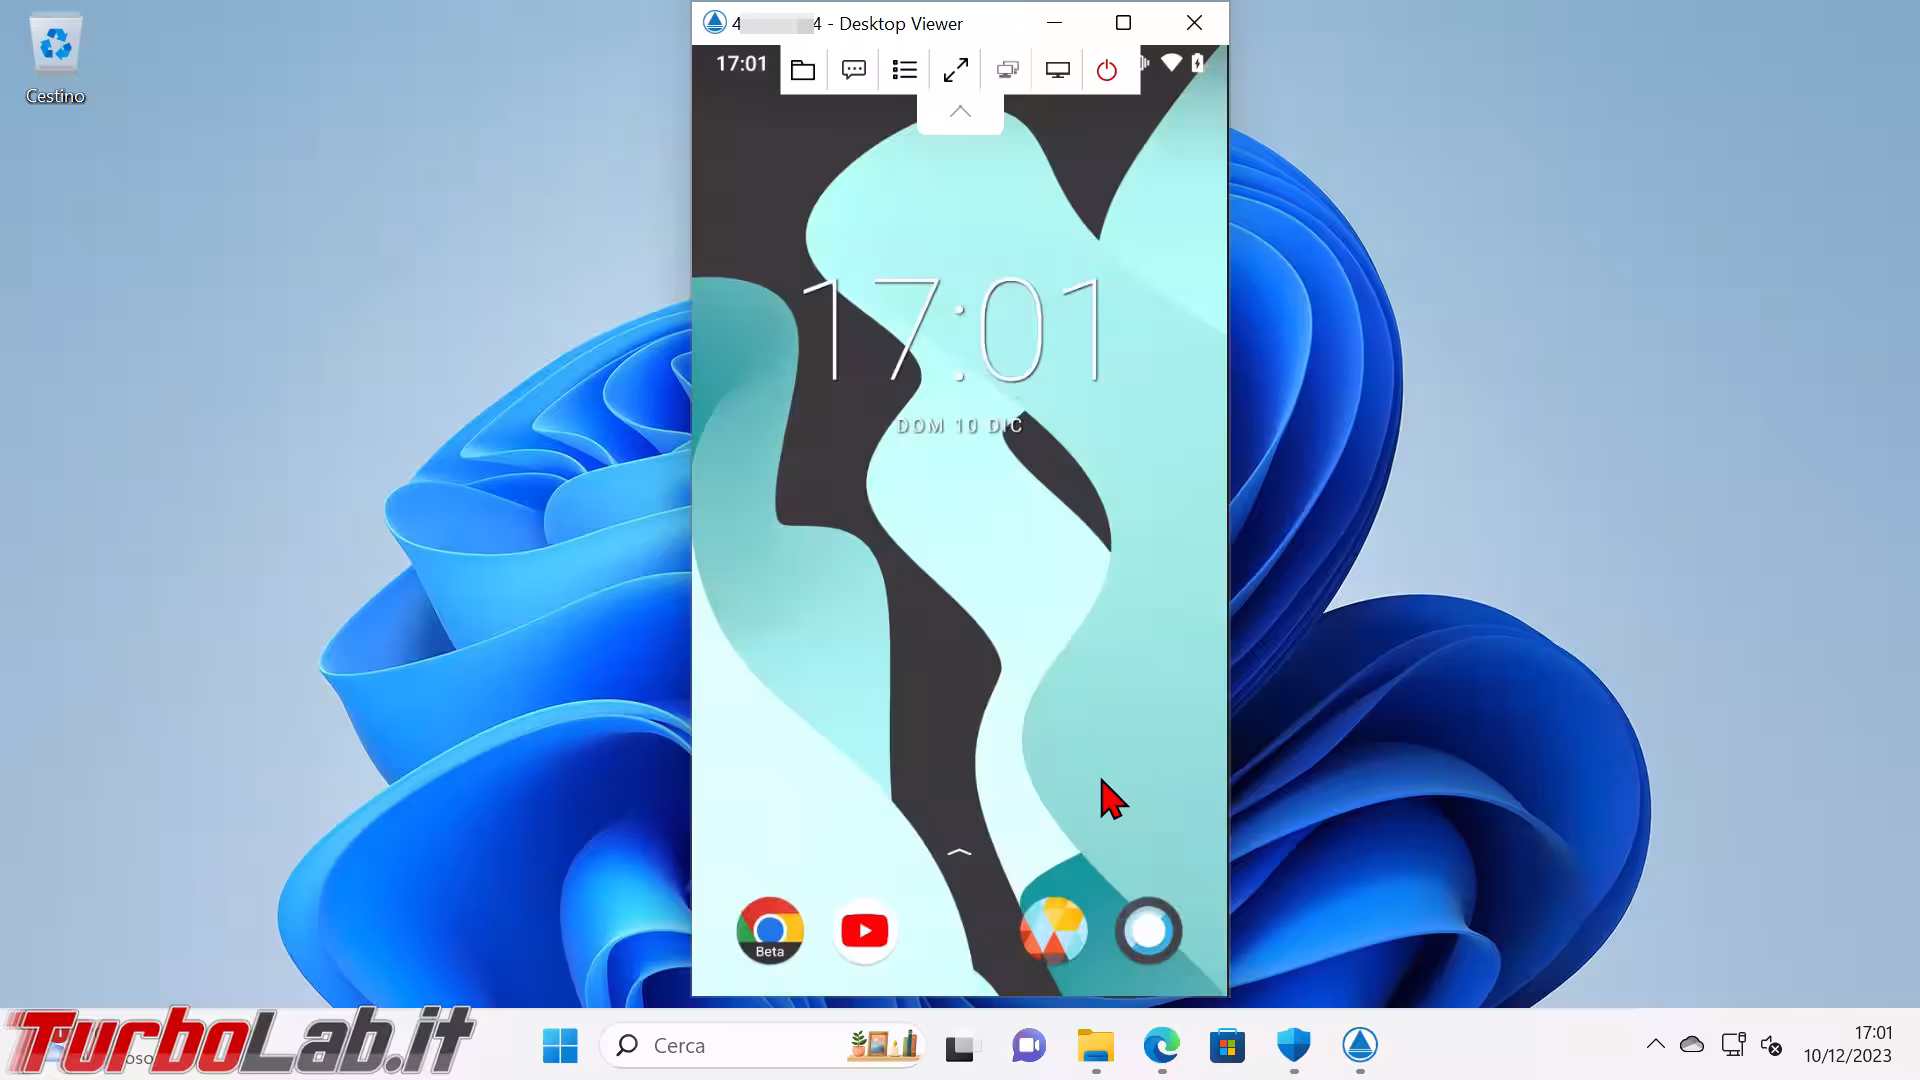The image size is (1920, 1080).
Task: Open the actions list icon in toolbar
Action: [904, 70]
